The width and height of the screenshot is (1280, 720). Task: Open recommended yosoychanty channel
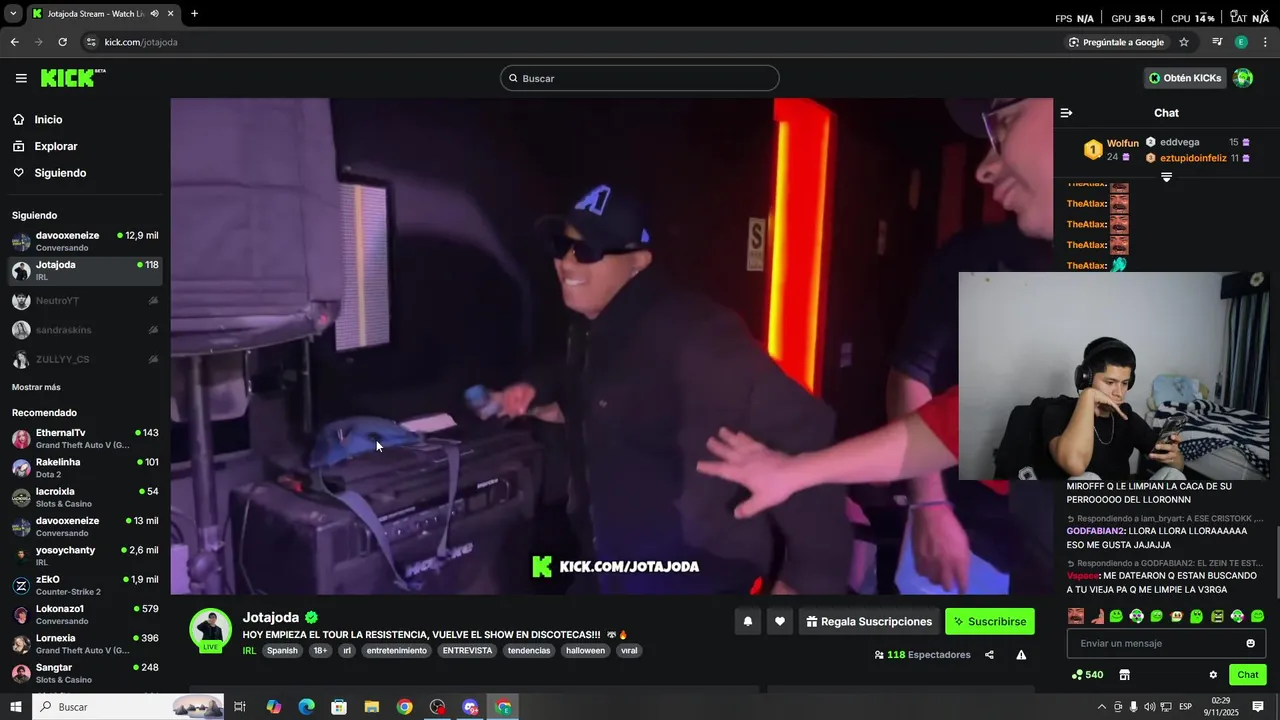pos(85,556)
